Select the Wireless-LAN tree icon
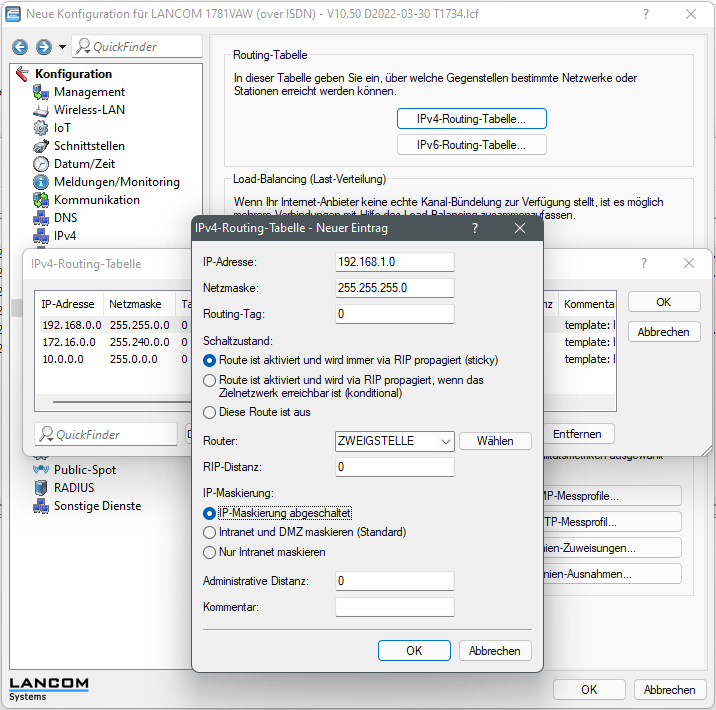The image size is (716, 710). [40, 110]
